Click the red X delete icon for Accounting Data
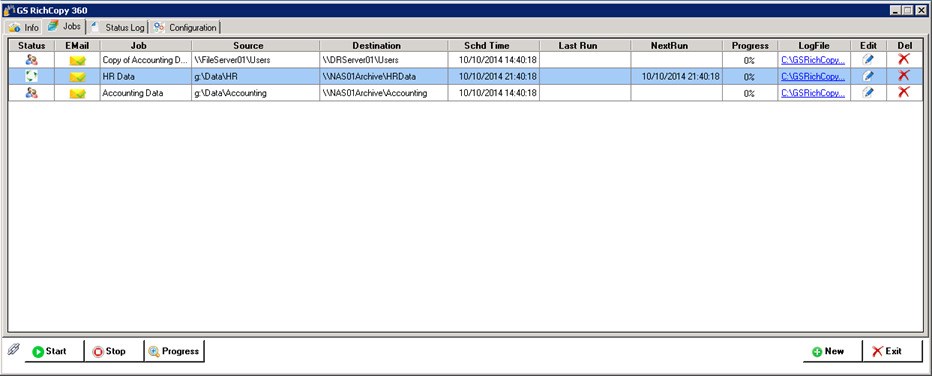Screen dimensions: 932x376 coord(903,92)
